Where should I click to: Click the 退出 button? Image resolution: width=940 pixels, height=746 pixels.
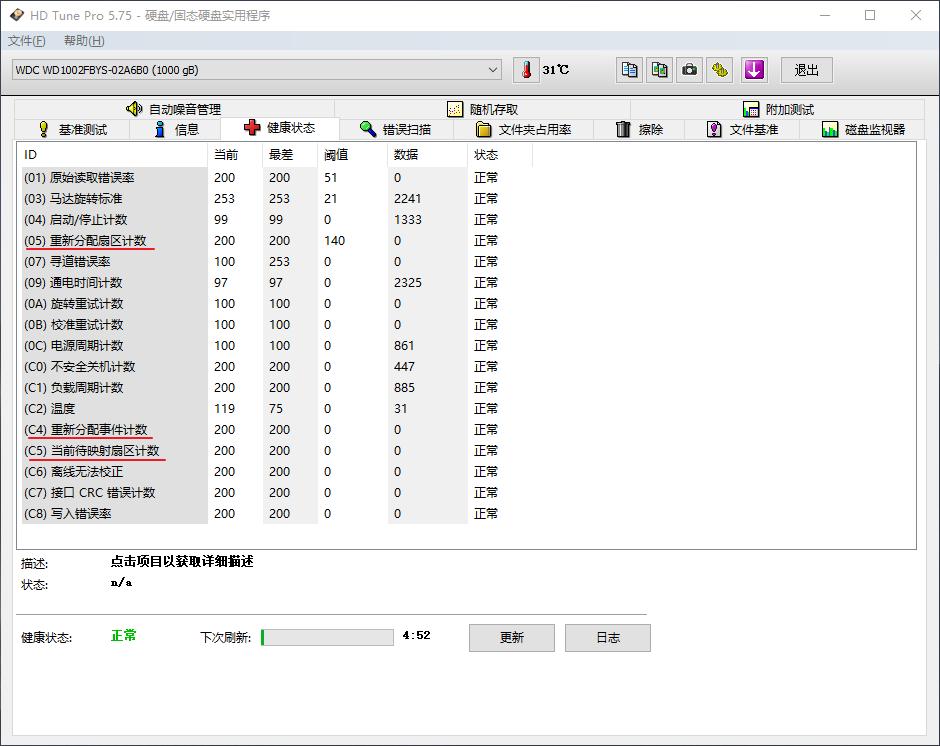pos(806,70)
